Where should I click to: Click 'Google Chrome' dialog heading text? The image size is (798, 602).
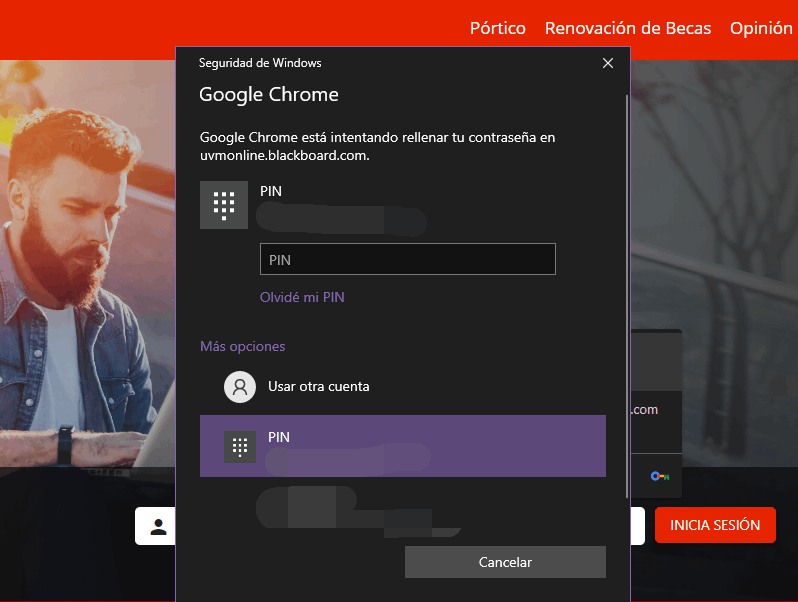click(269, 95)
